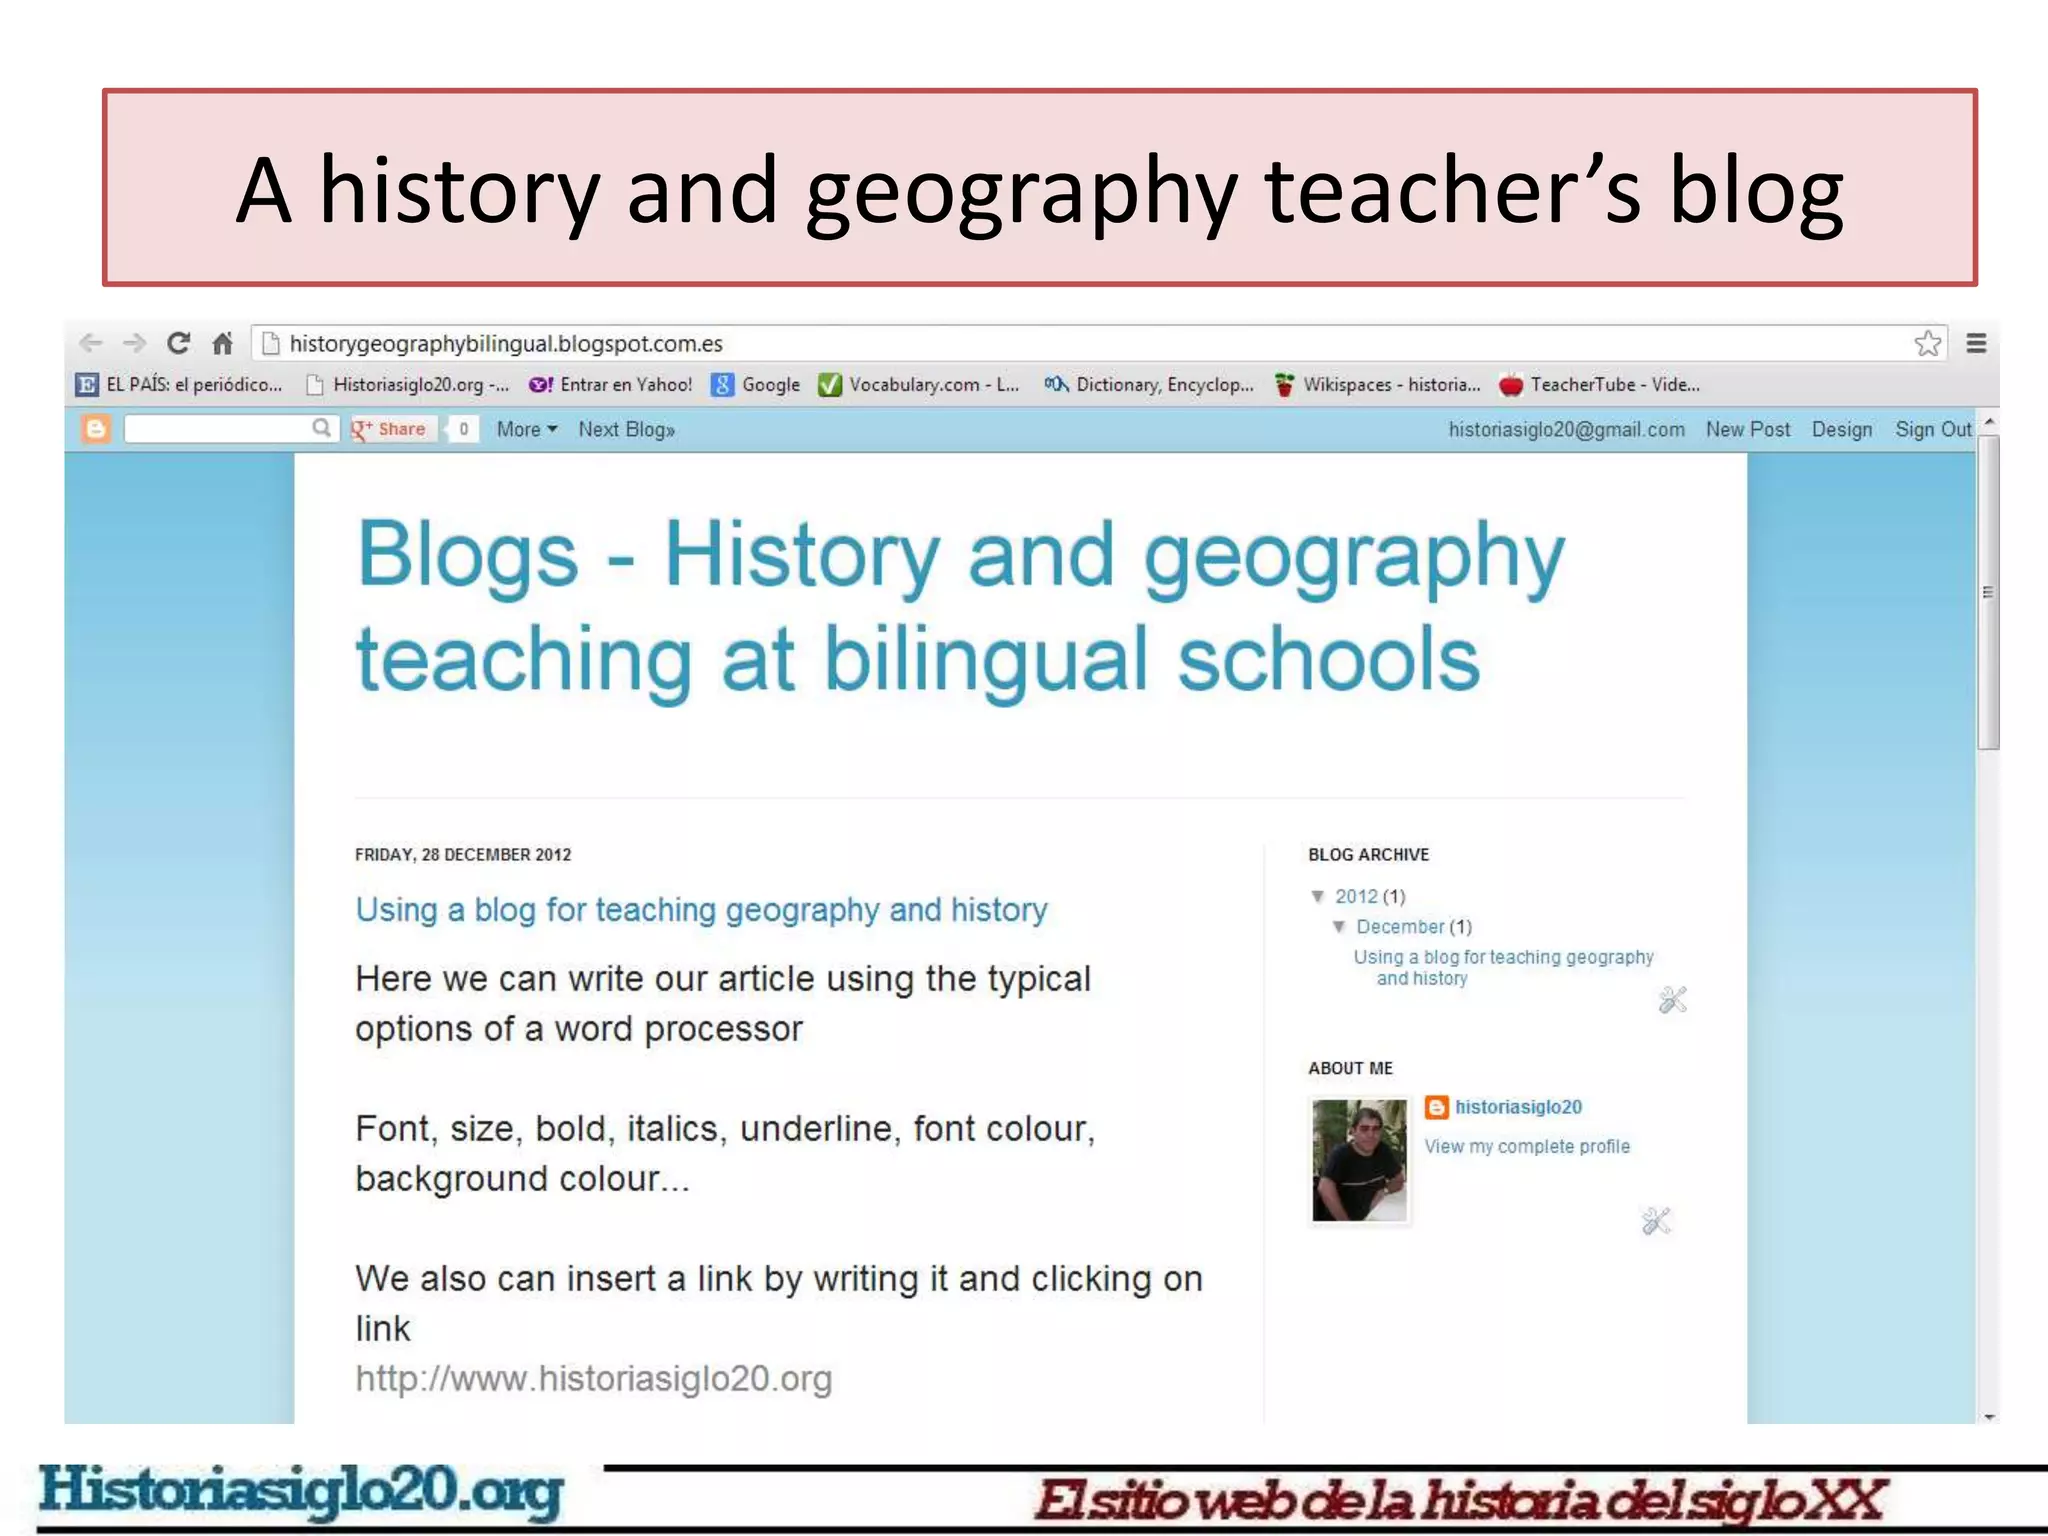Click the Google+ Share button
Screen dimensions: 2048x1536
tap(390, 429)
